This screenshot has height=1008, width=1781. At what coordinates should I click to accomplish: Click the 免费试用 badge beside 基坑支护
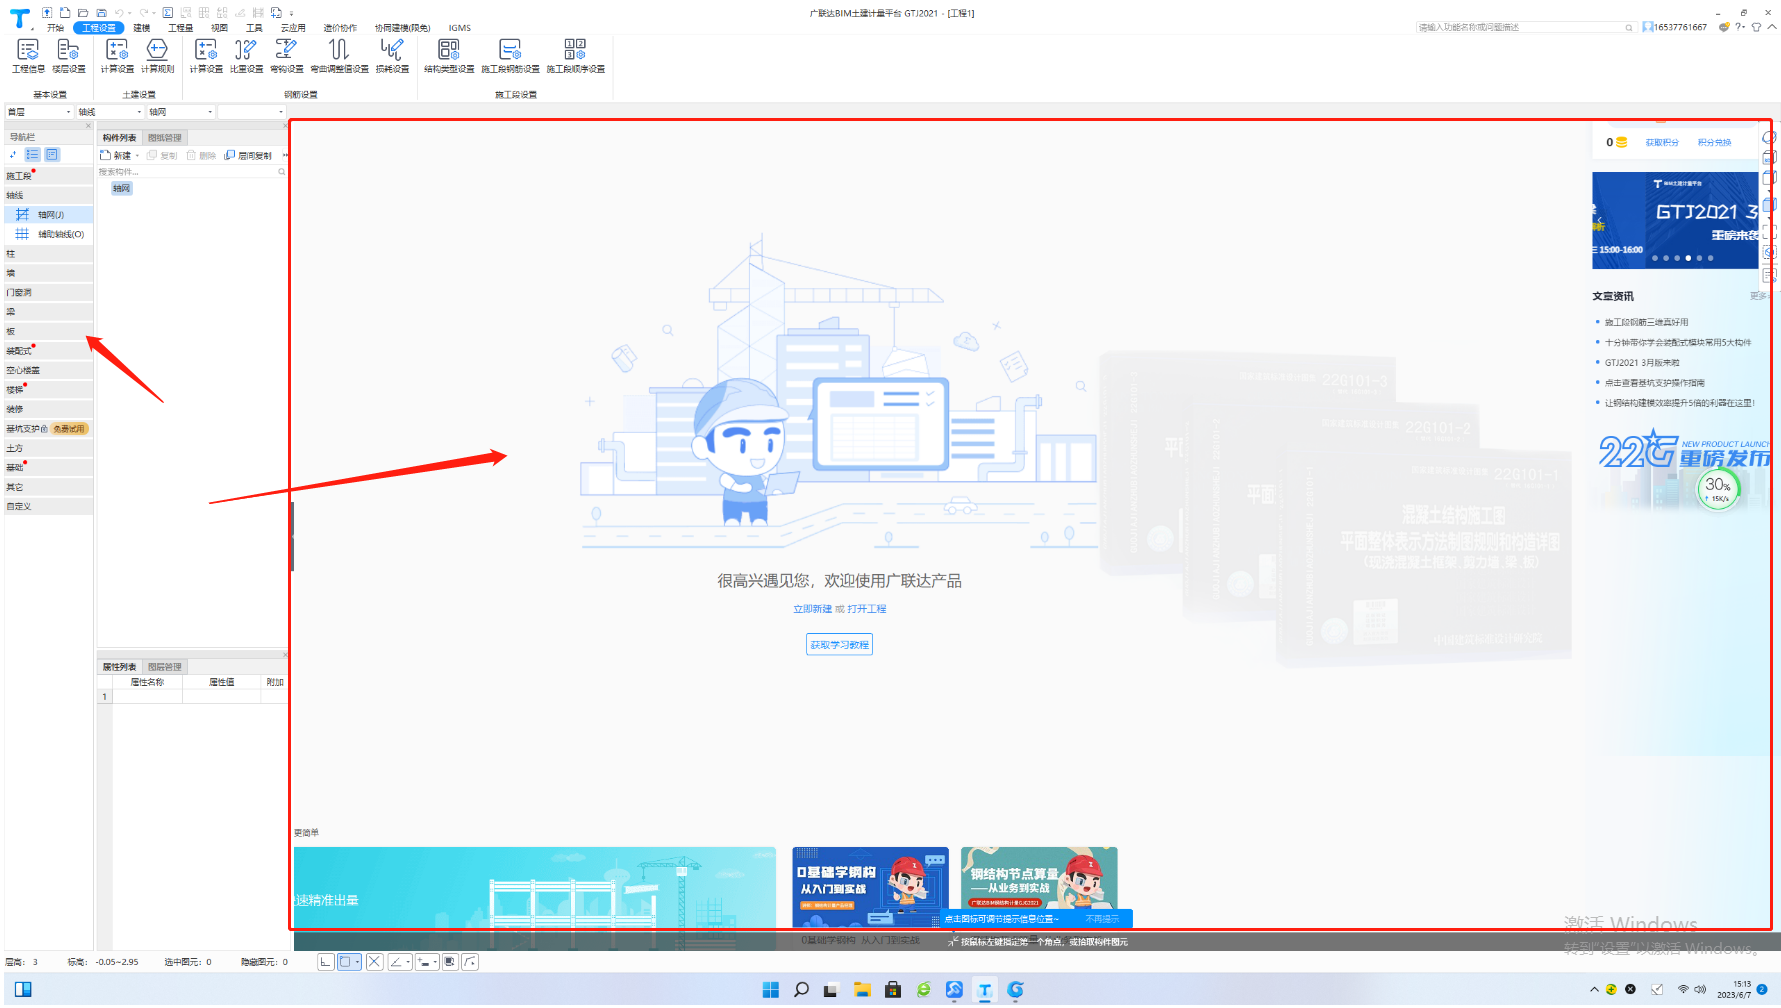pos(69,429)
